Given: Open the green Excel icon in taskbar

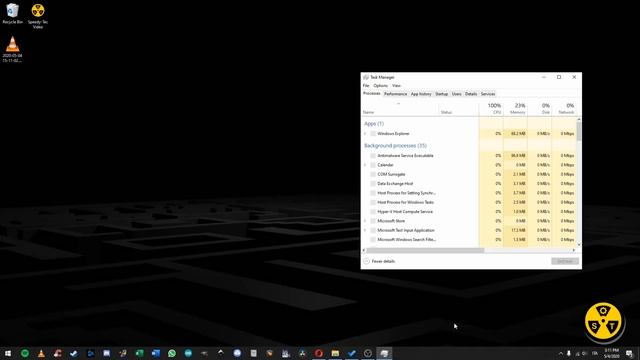Looking at the screenshot, I should pos(139,353).
